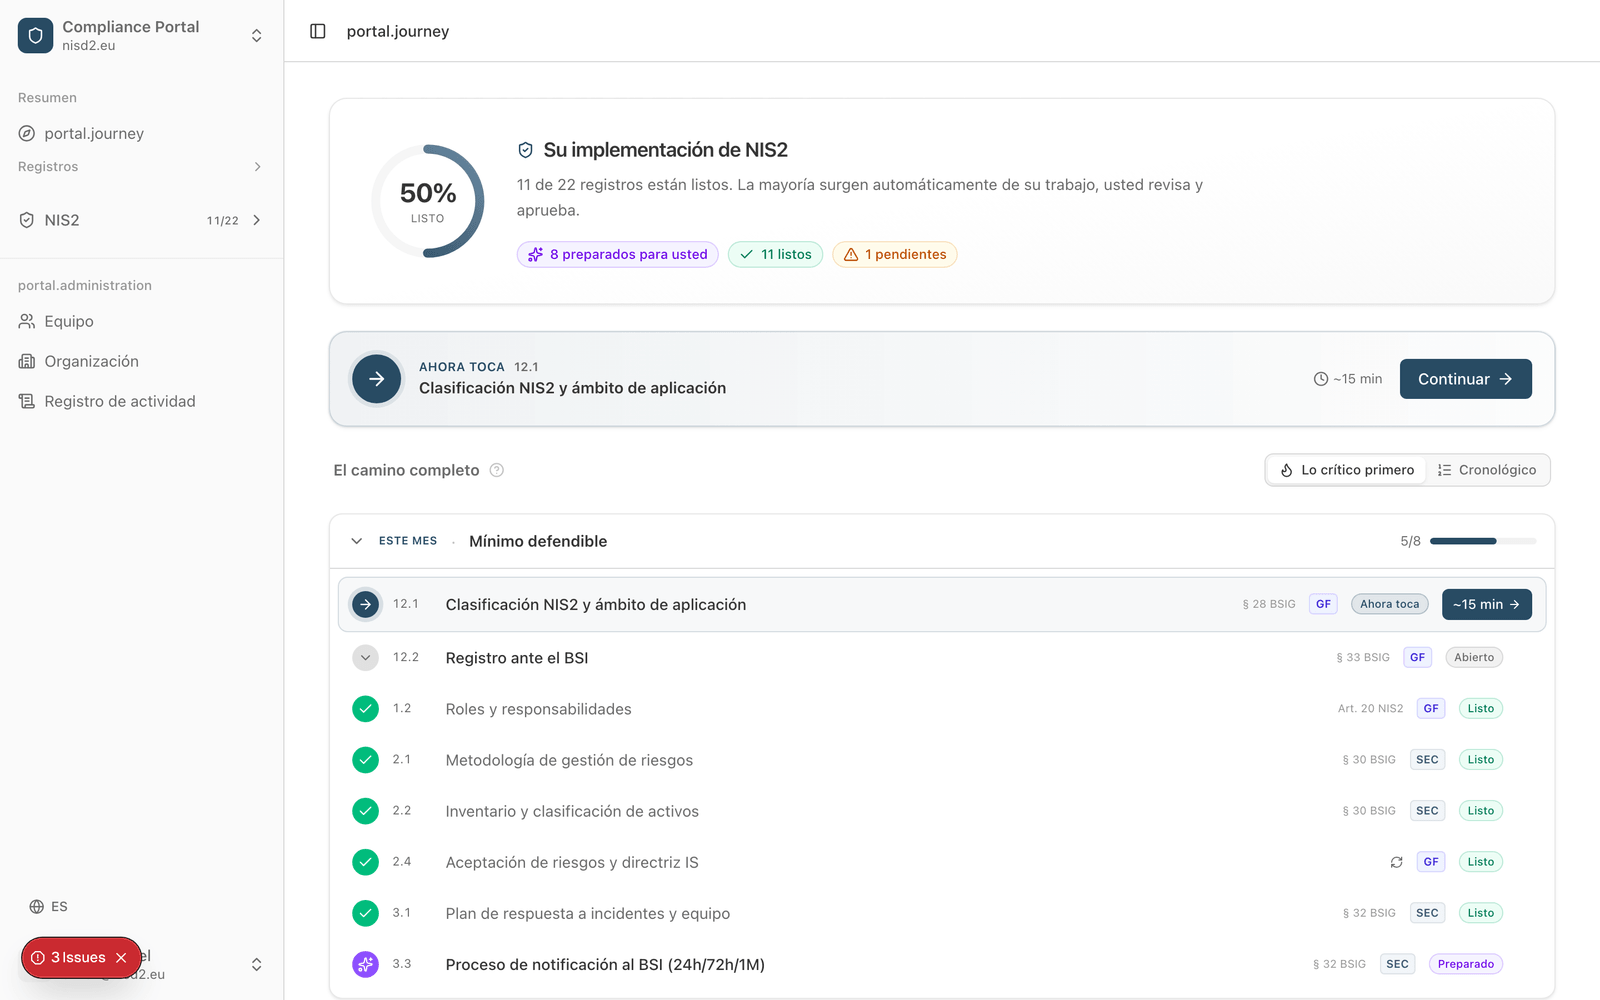Switch to Cronológico view
The image size is (1600, 1000).
pos(1487,470)
